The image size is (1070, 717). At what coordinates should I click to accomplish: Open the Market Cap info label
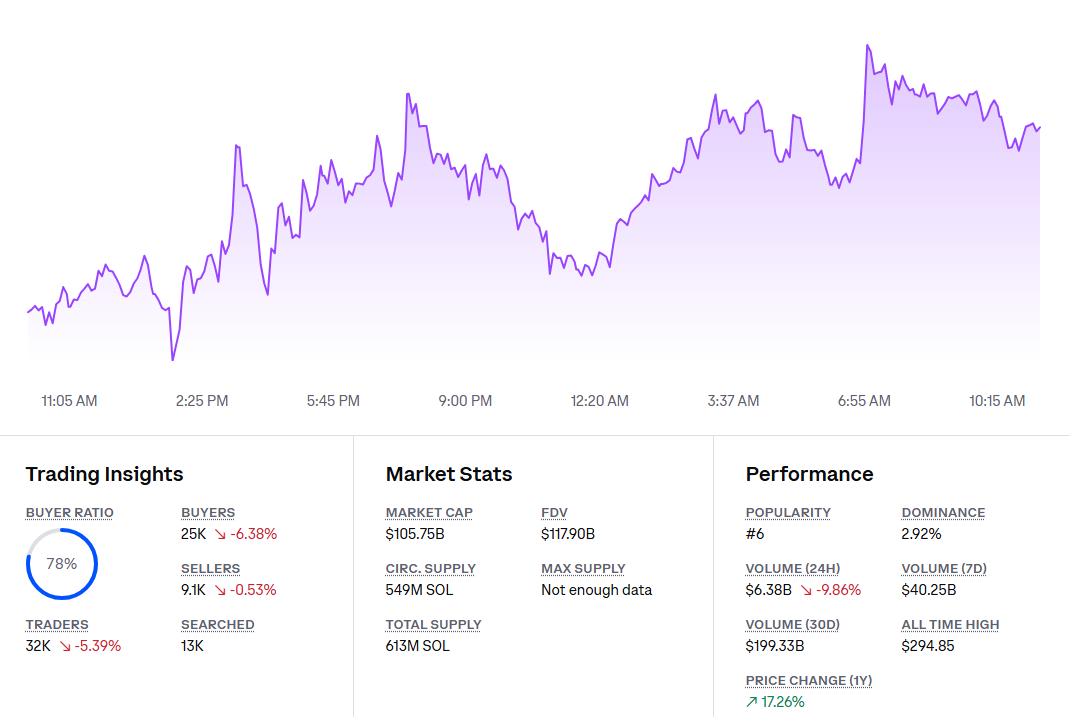click(429, 512)
